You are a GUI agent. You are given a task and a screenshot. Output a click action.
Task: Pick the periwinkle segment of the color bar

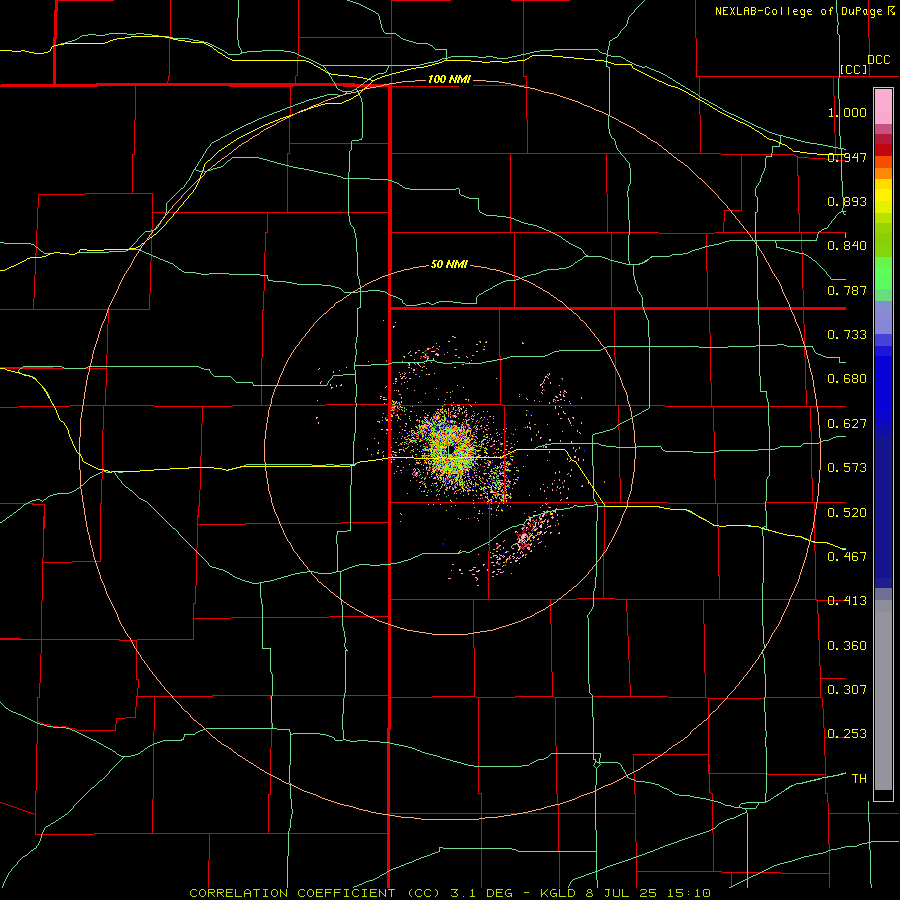(x=883, y=317)
